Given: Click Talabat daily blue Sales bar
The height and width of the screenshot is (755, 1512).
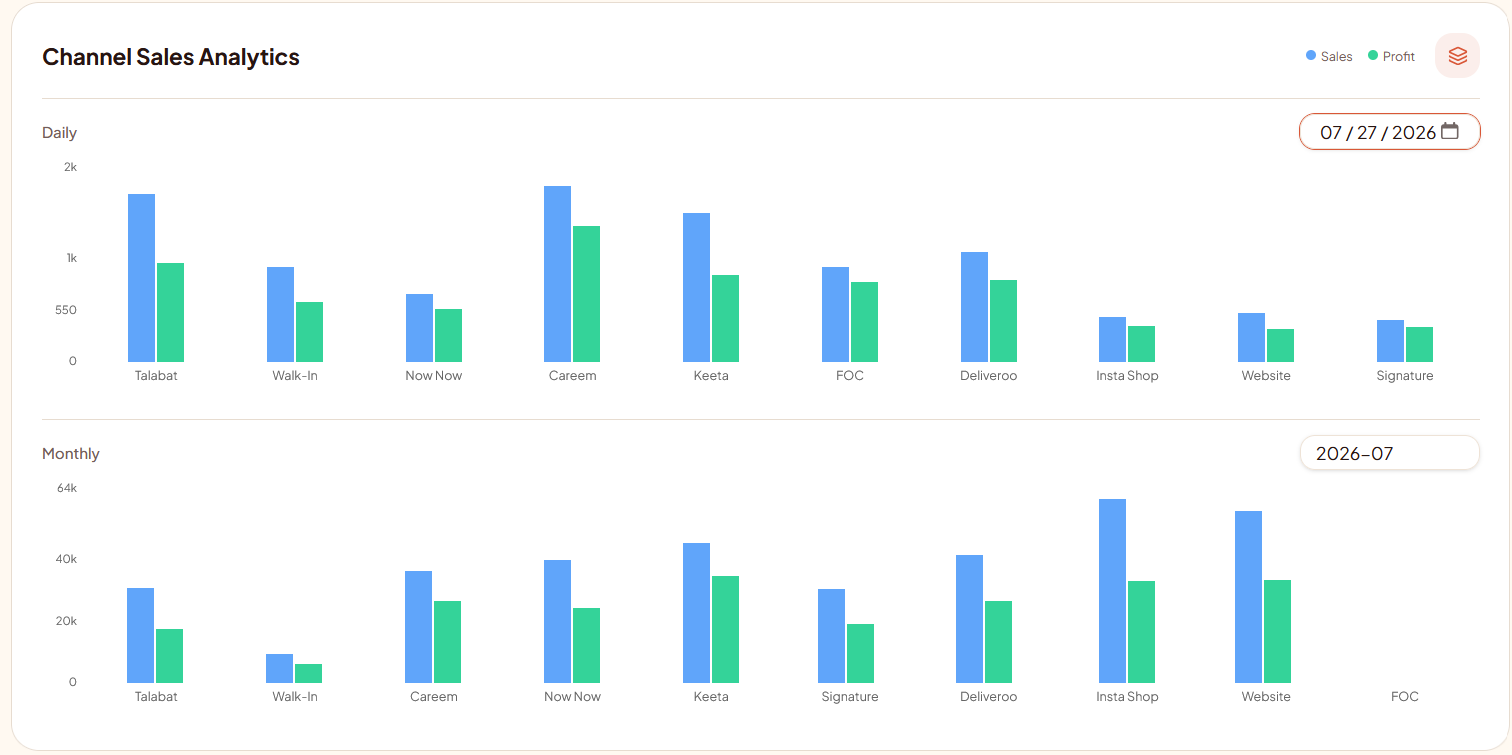Looking at the screenshot, I should click(x=142, y=278).
